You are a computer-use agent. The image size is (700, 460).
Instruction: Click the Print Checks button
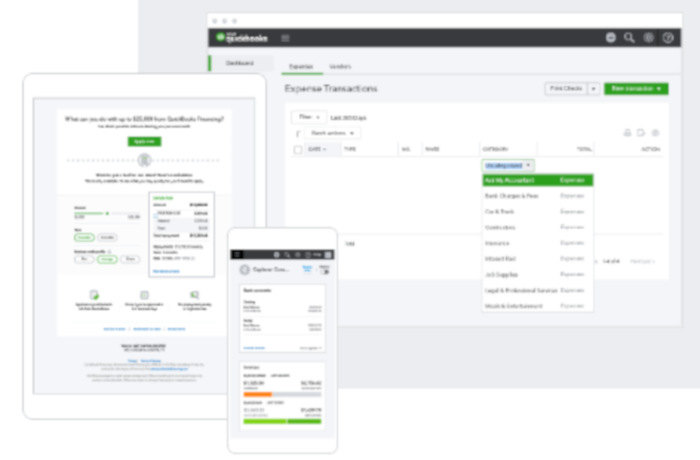click(x=566, y=89)
